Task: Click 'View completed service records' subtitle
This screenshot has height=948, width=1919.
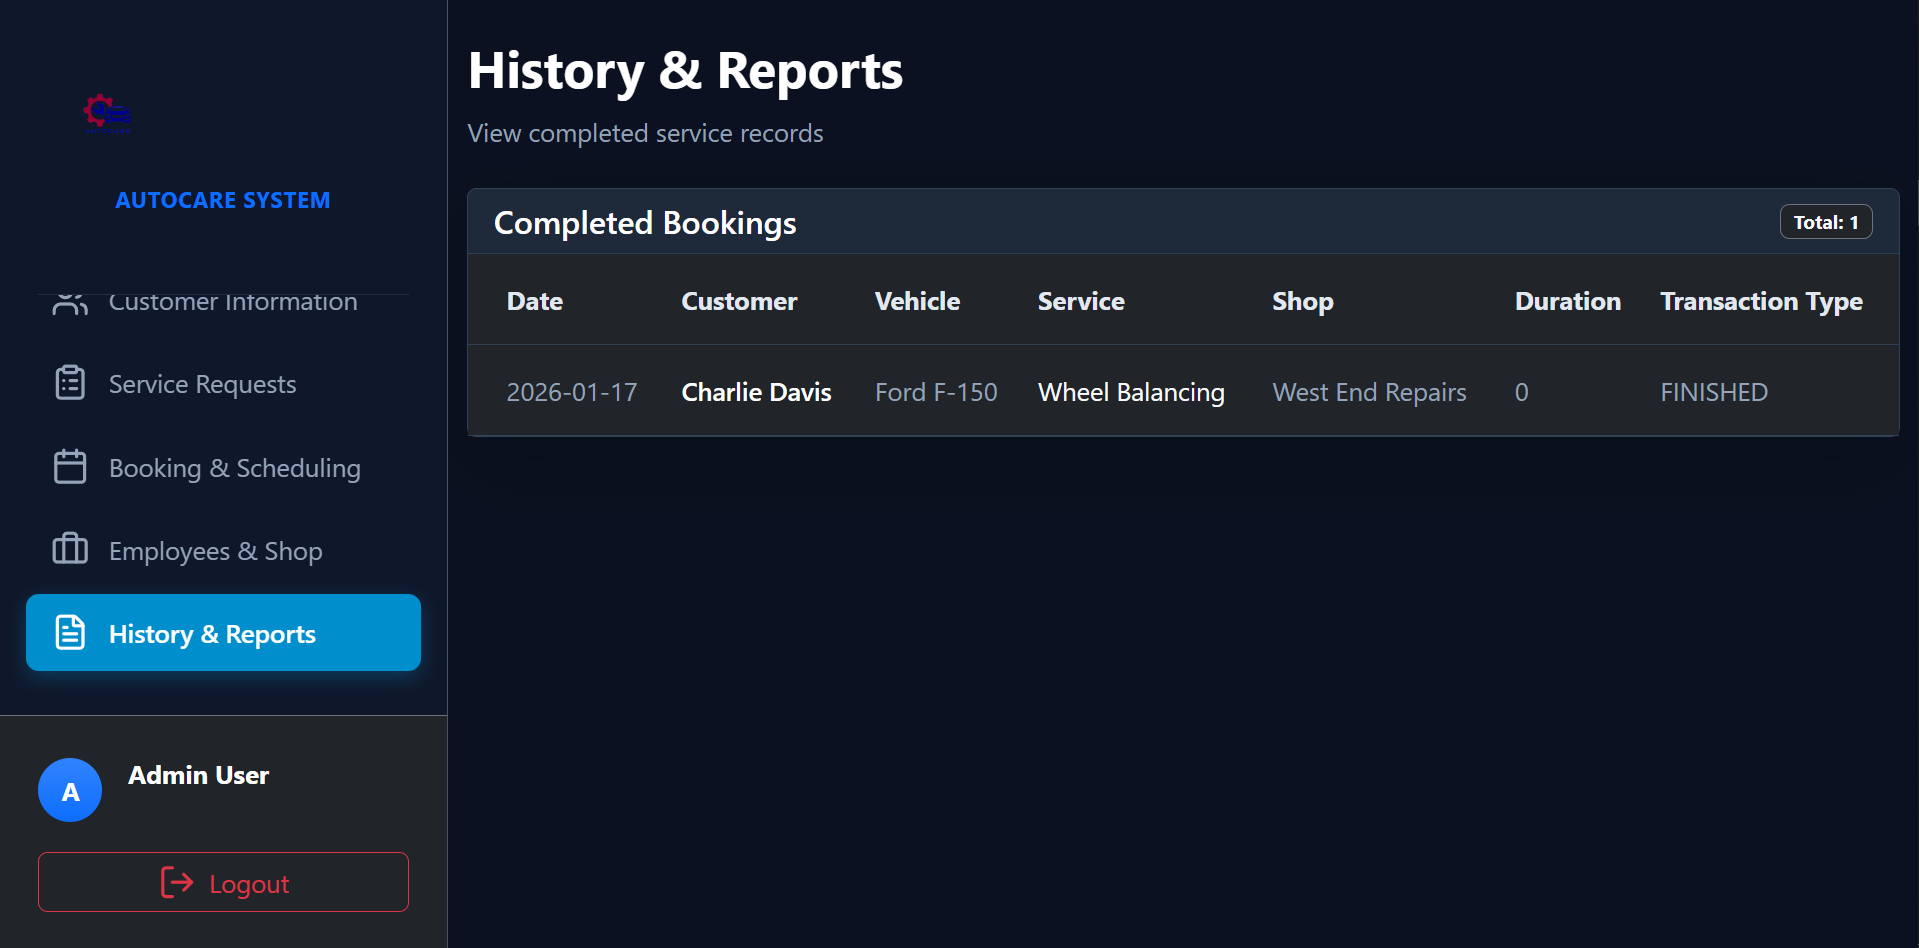Action: click(x=645, y=133)
